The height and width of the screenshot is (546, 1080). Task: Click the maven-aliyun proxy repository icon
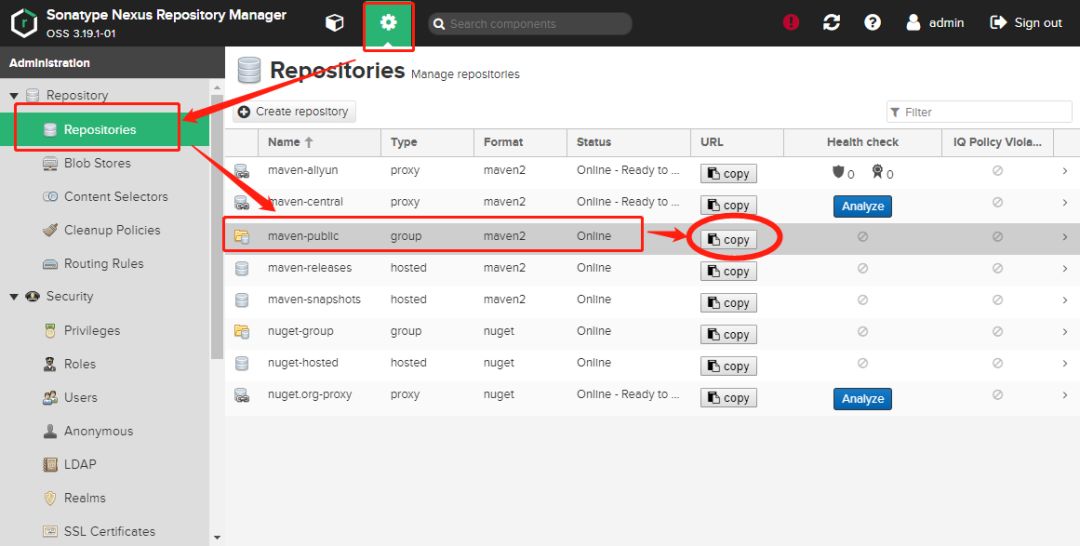click(241, 171)
